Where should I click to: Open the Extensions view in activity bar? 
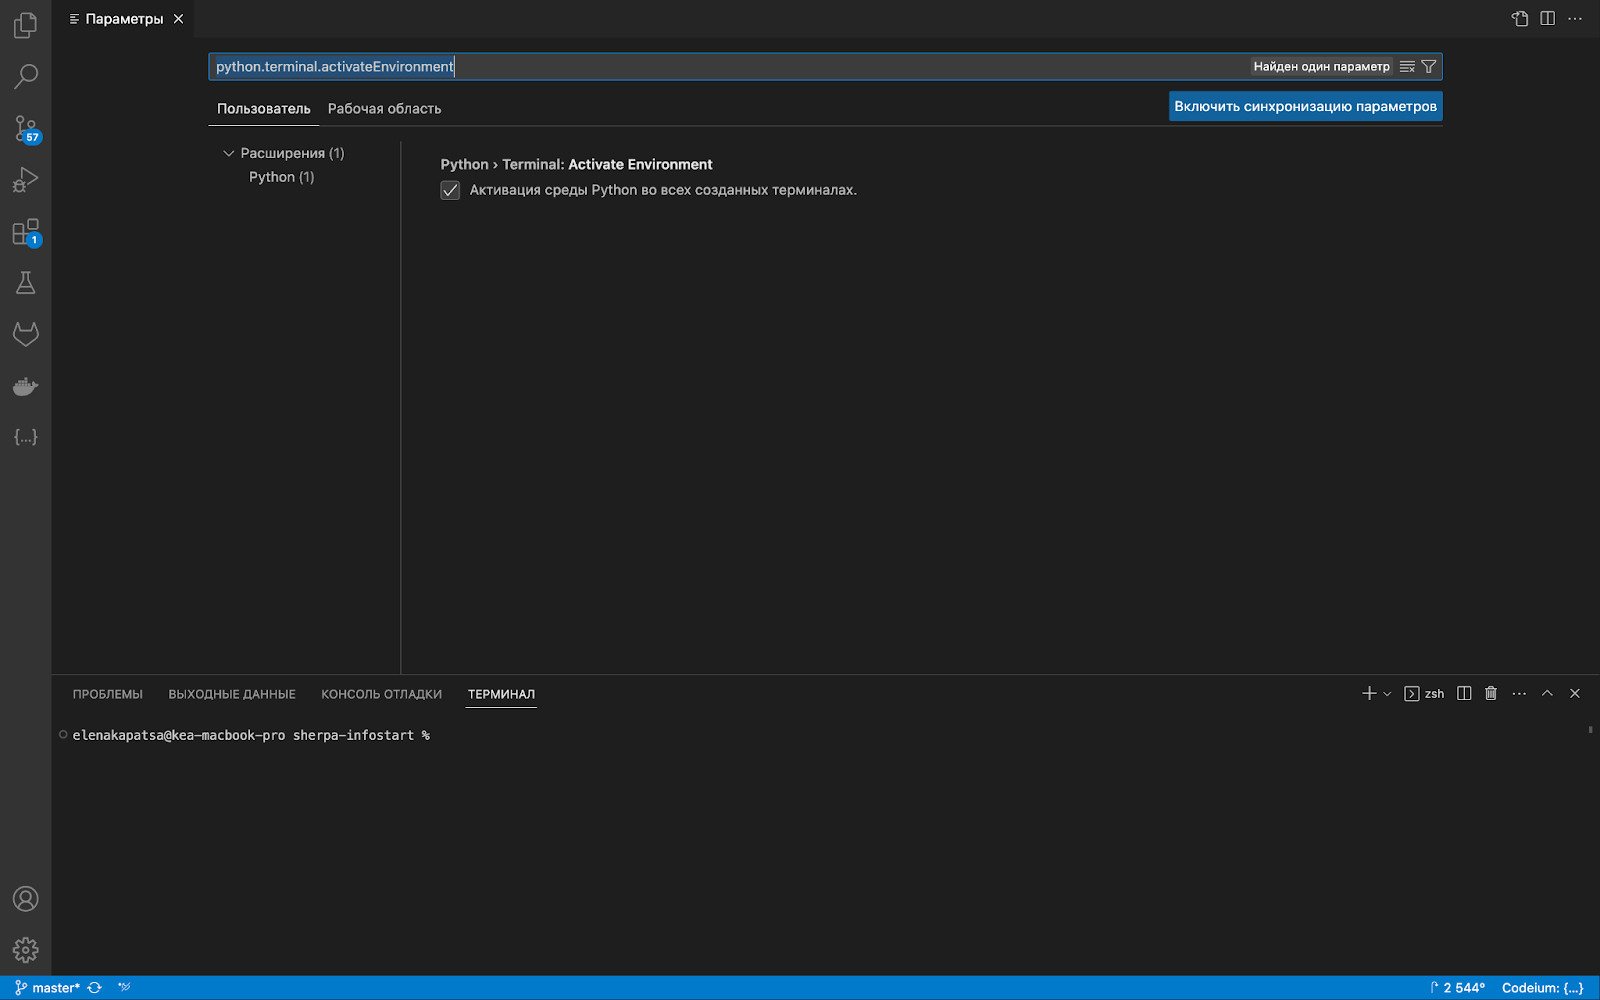(x=25, y=232)
